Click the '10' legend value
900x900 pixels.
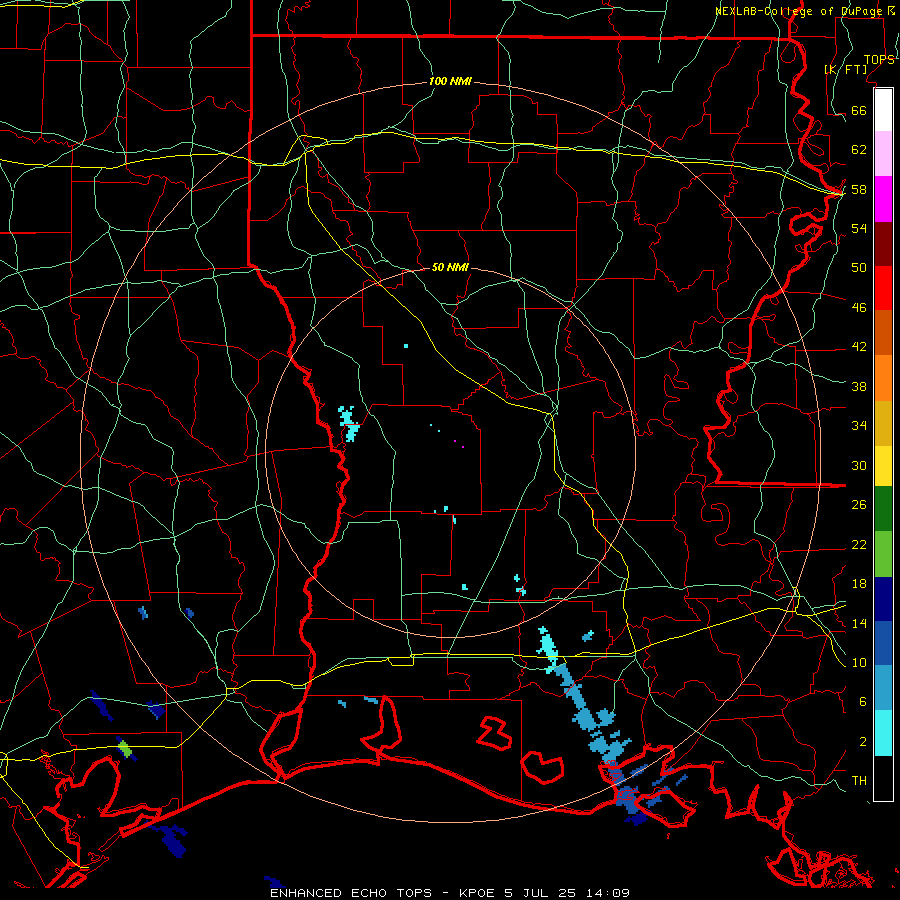tap(859, 663)
